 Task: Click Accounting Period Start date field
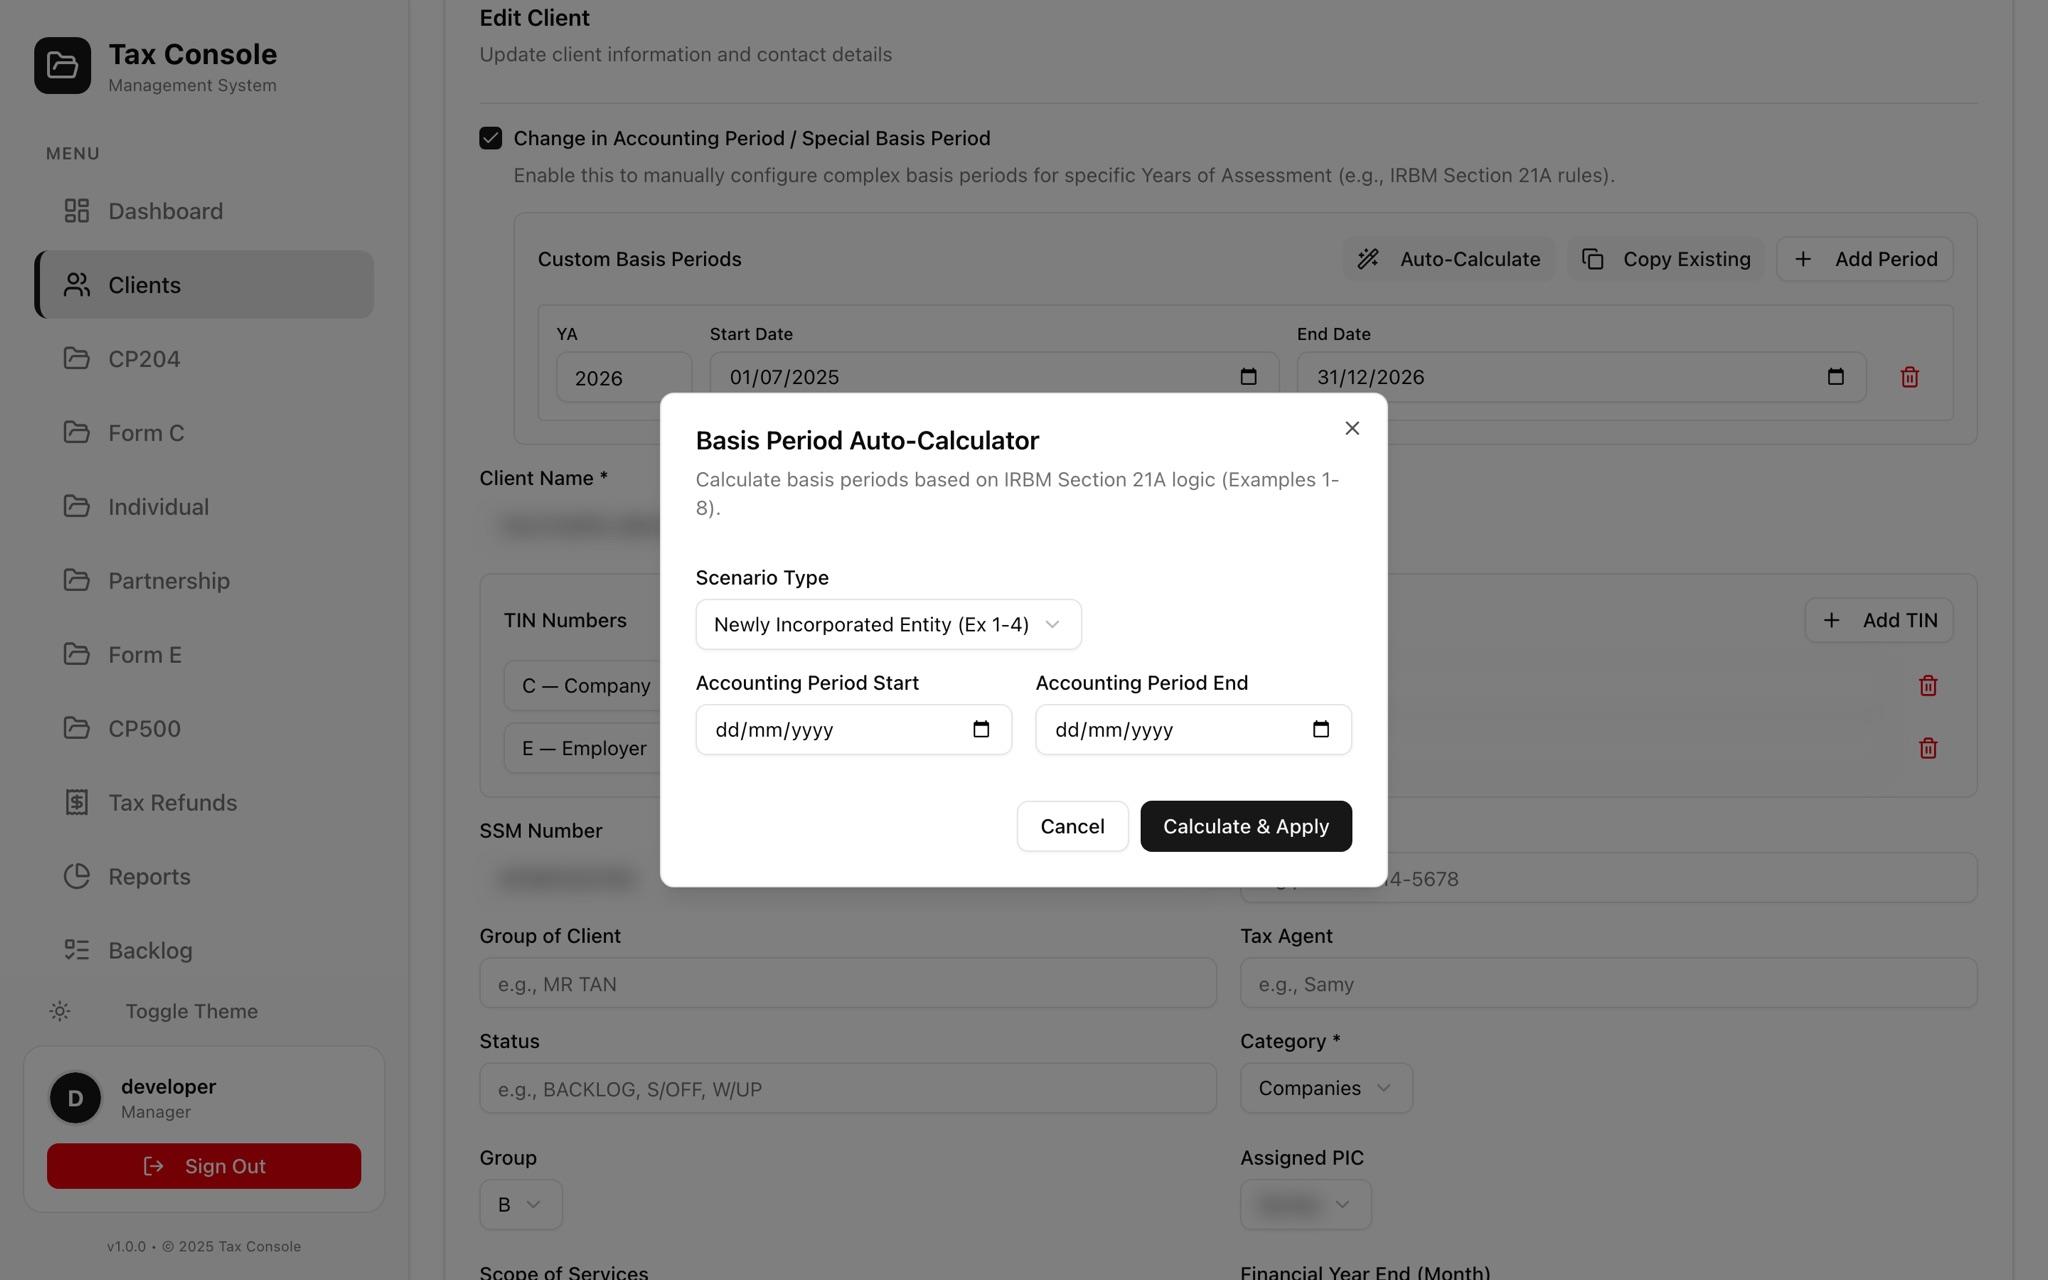click(x=853, y=729)
